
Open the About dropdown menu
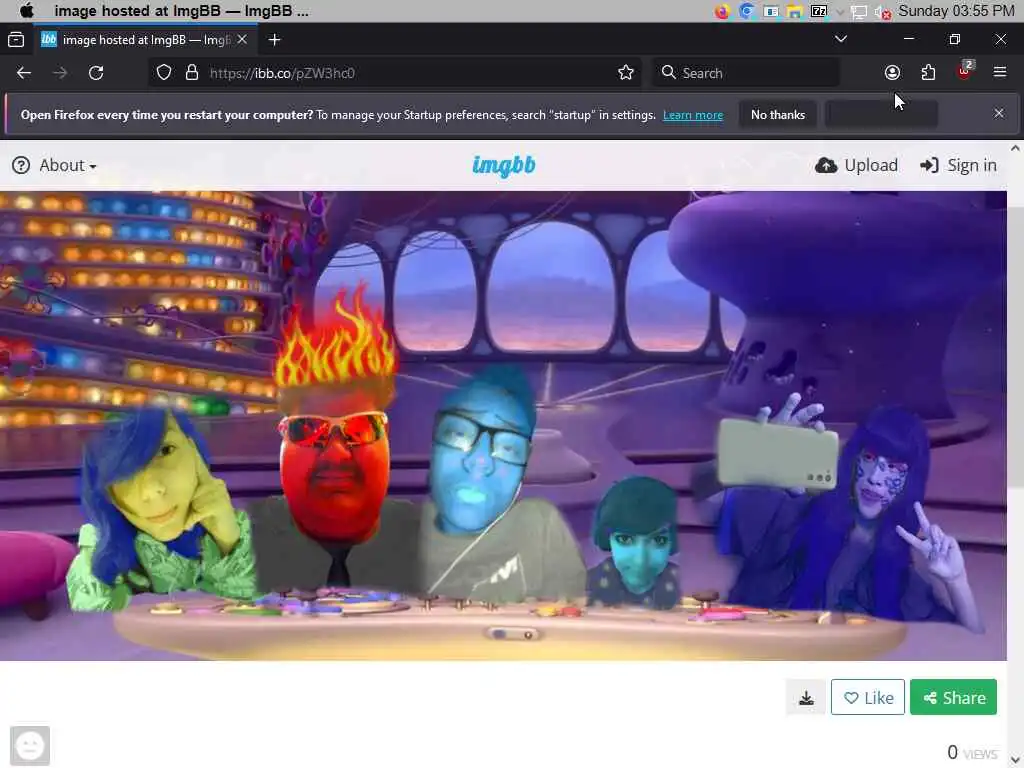[55, 165]
